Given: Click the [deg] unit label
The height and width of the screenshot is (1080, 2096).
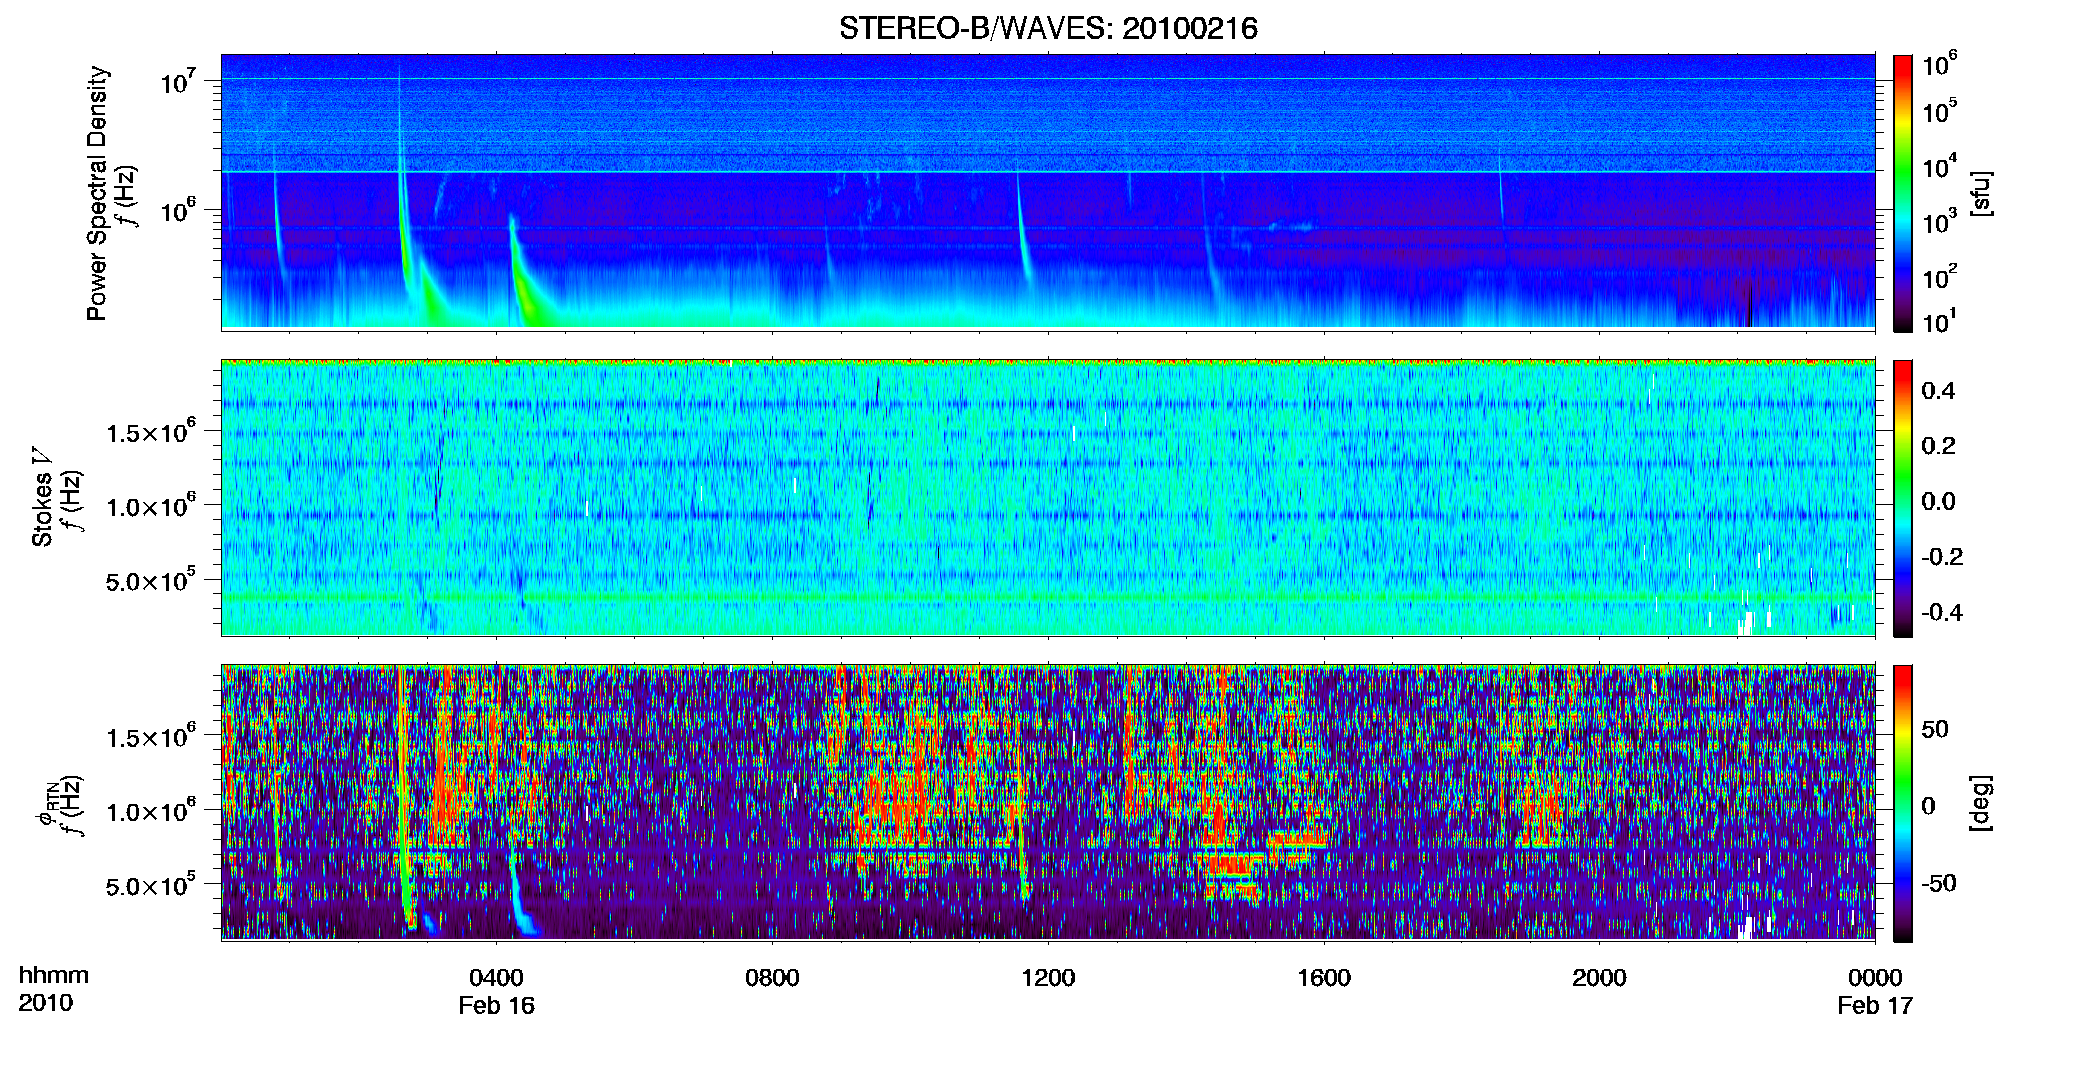Looking at the screenshot, I should [1981, 803].
